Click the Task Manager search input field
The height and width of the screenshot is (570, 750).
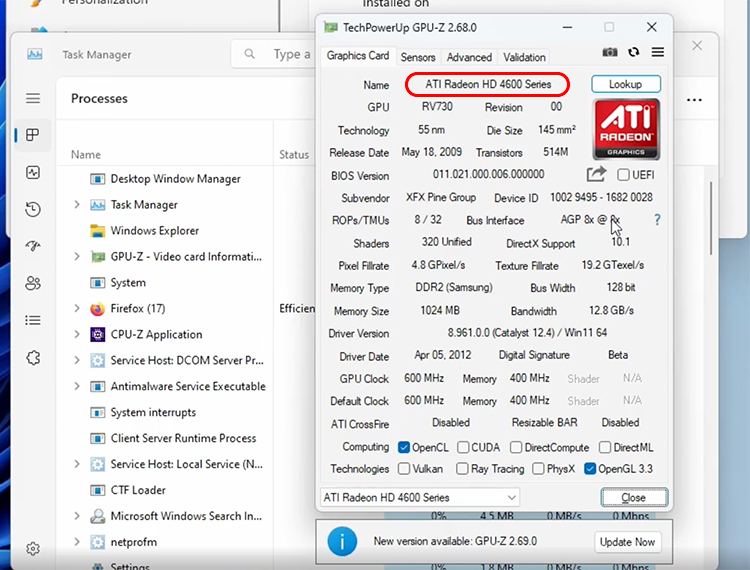pyautogui.click(x=274, y=54)
